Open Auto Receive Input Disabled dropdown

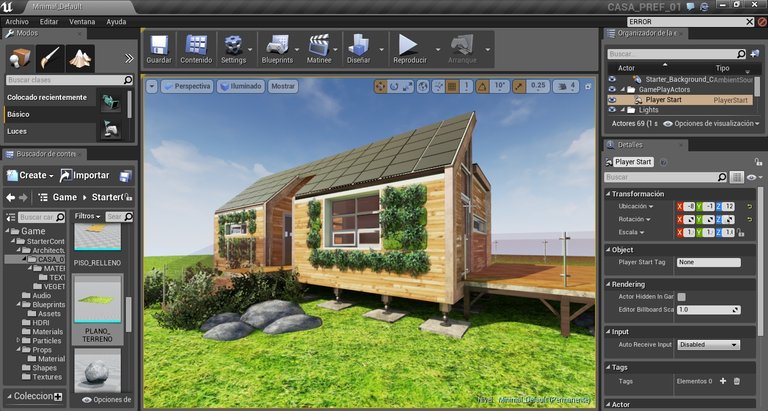(x=709, y=345)
